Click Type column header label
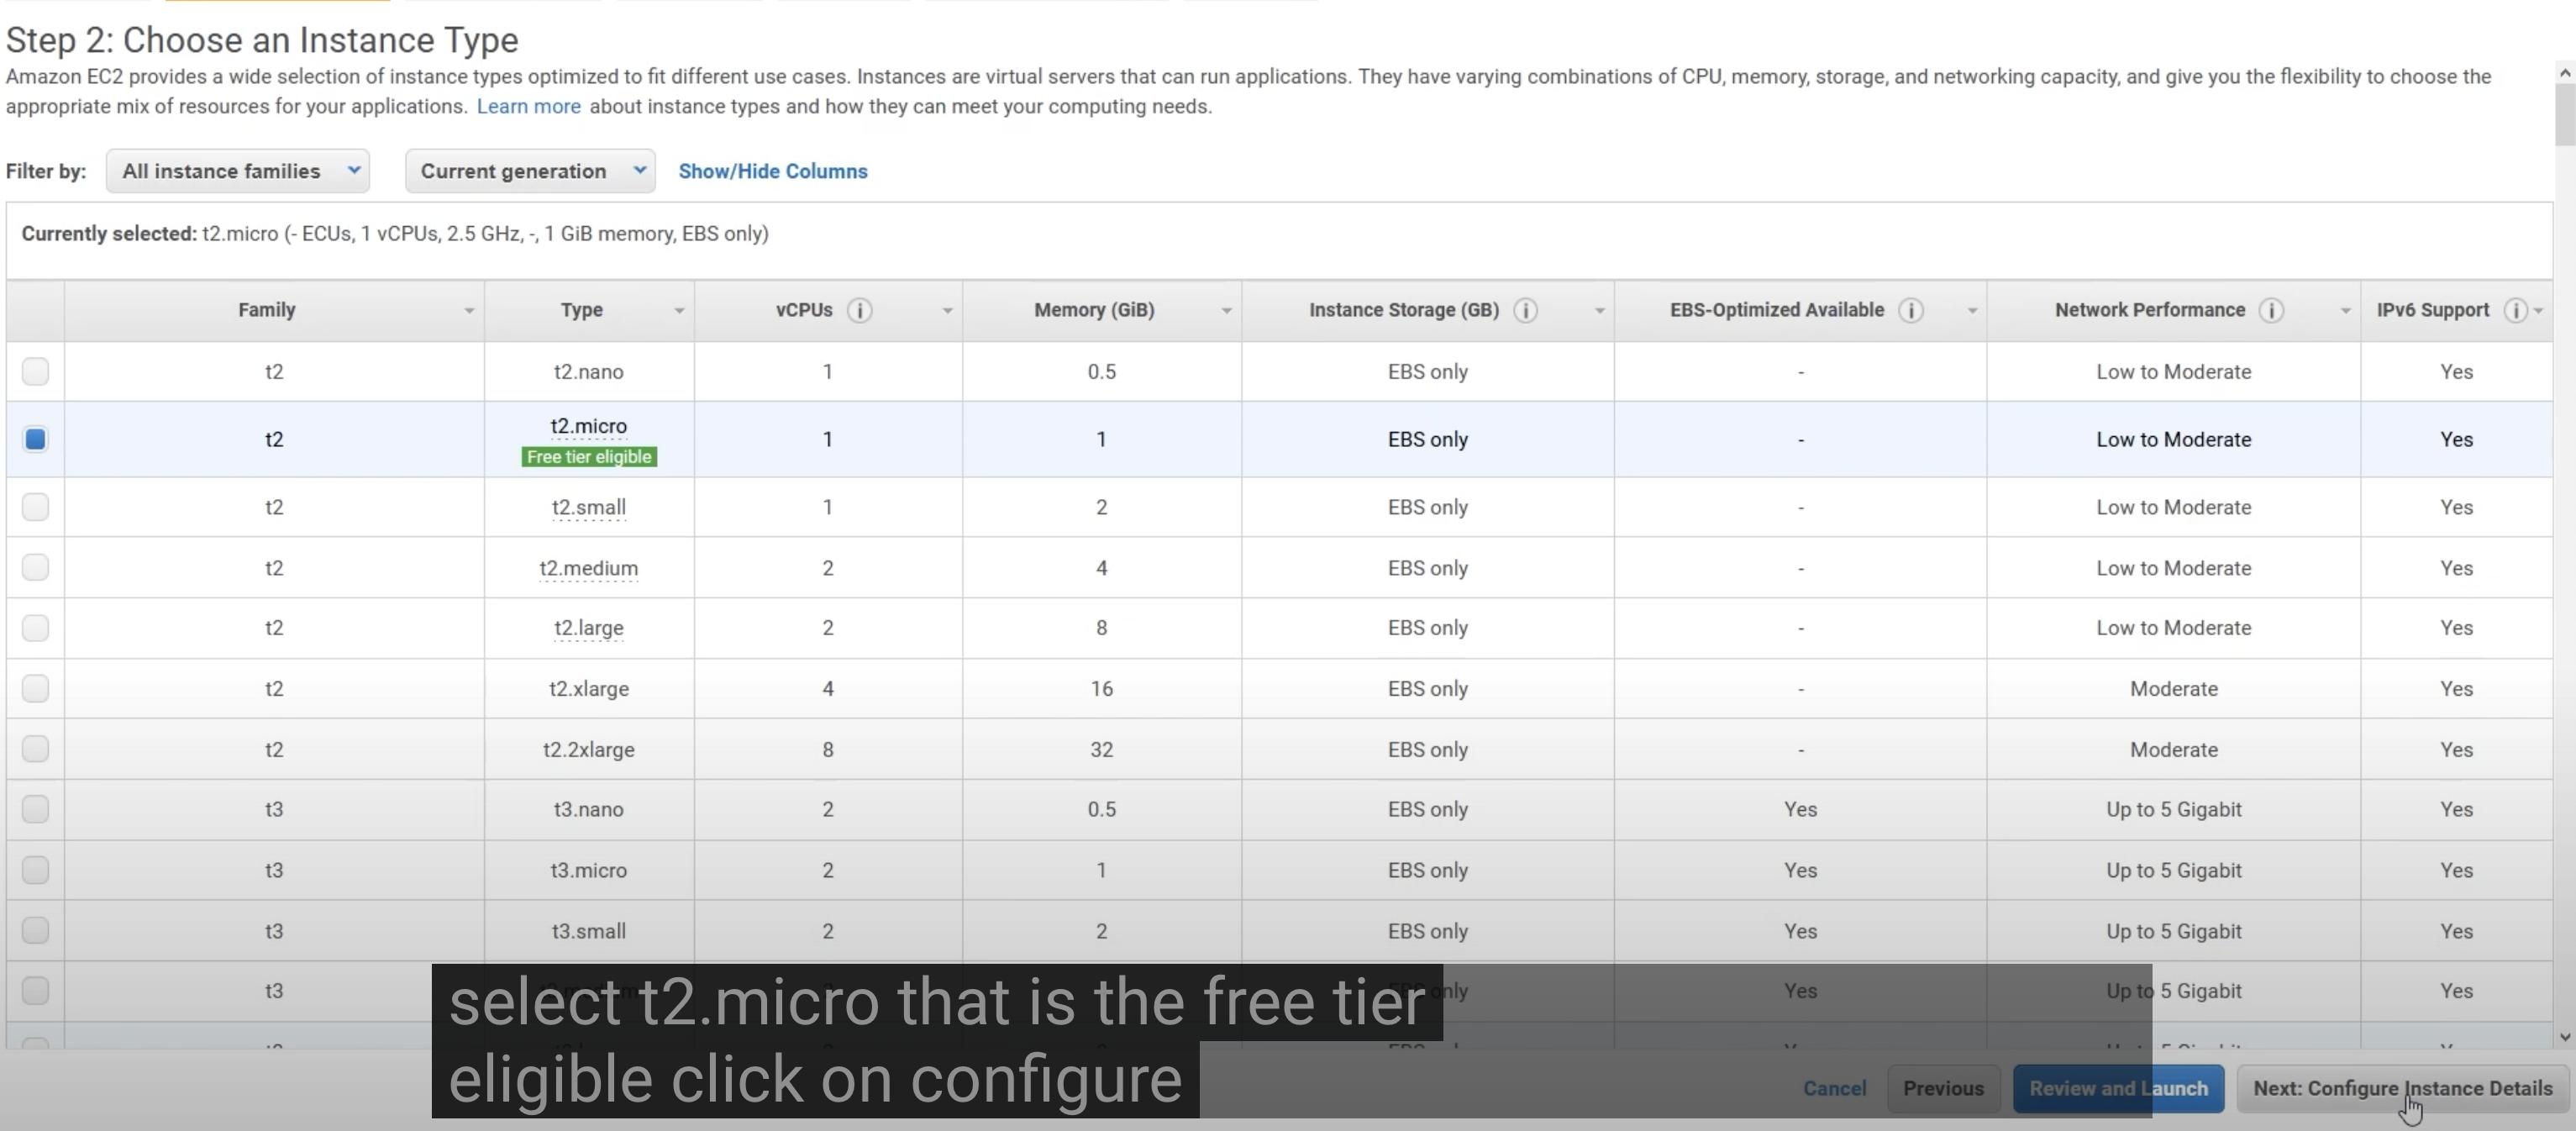This screenshot has height=1131, width=2576. pos(581,310)
